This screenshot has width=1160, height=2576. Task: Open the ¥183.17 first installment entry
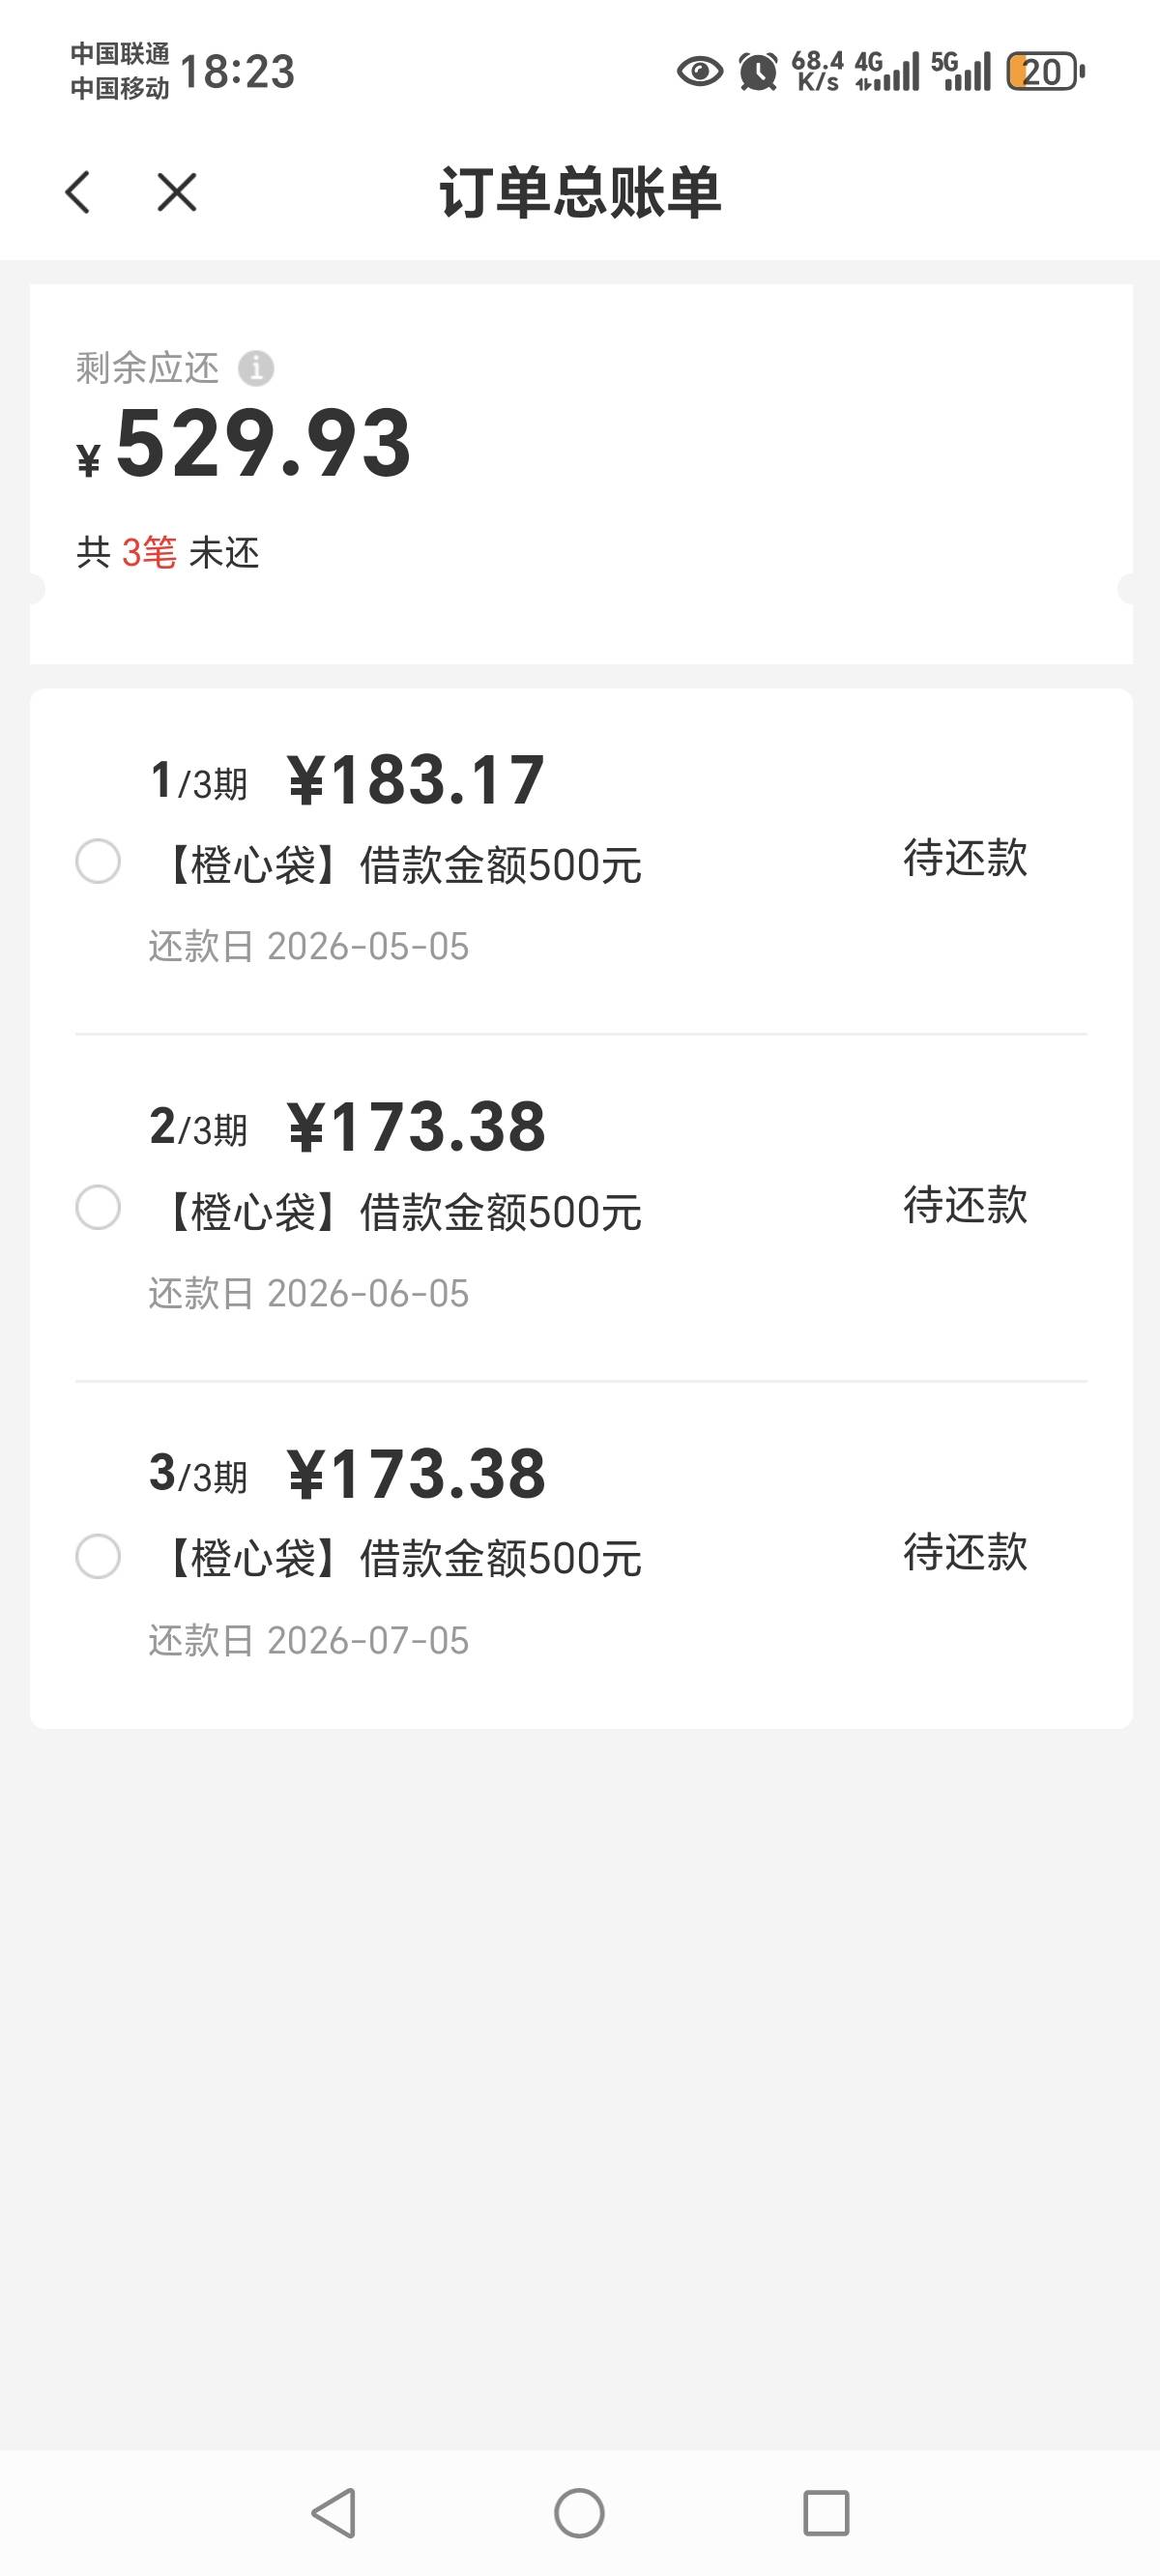click(x=416, y=781)
